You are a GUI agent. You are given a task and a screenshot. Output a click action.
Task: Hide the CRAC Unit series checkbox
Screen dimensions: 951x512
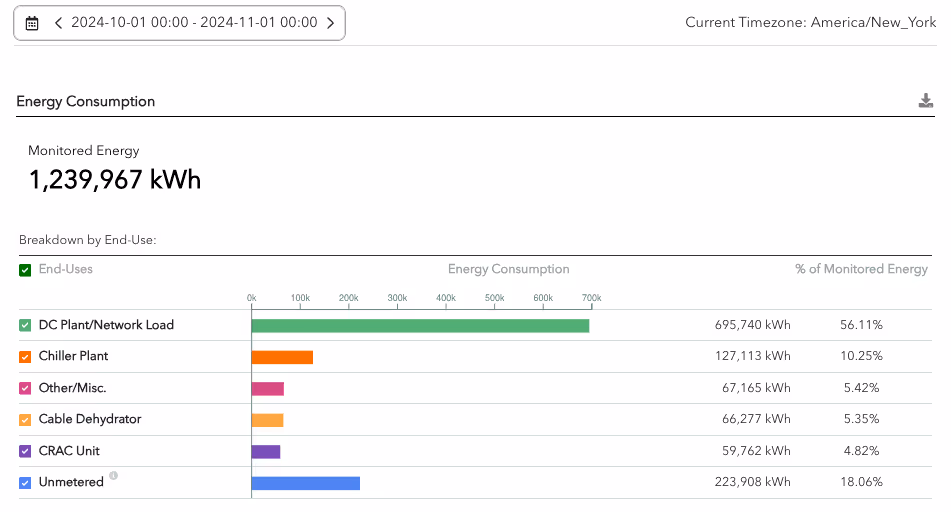[x=25, y=451]
